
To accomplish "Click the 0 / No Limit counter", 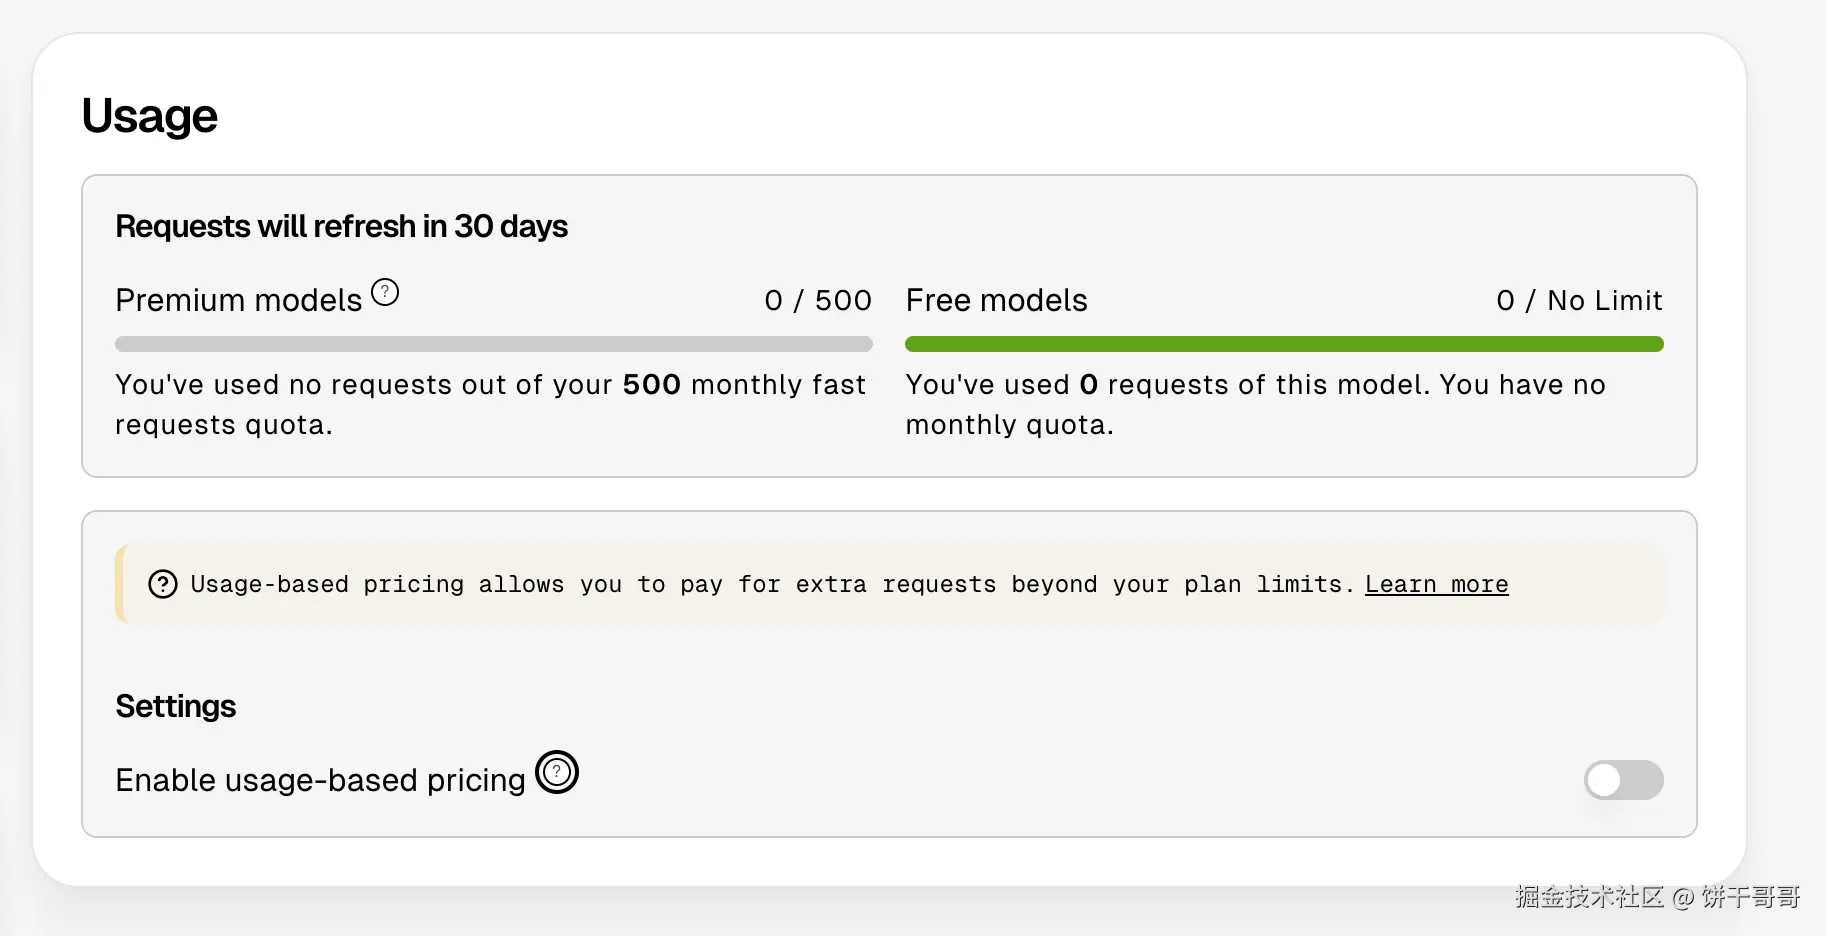I will pyautogui.click(x=1578, y=300).
